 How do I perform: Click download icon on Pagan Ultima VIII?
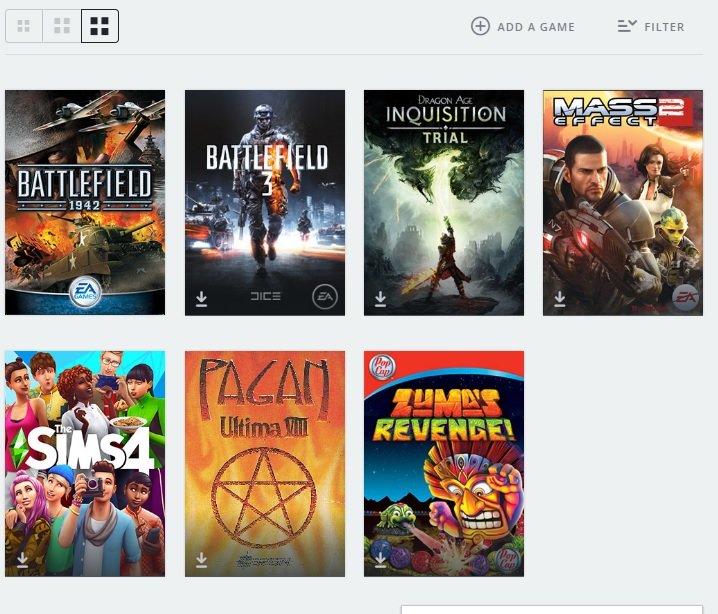[201, 560]
